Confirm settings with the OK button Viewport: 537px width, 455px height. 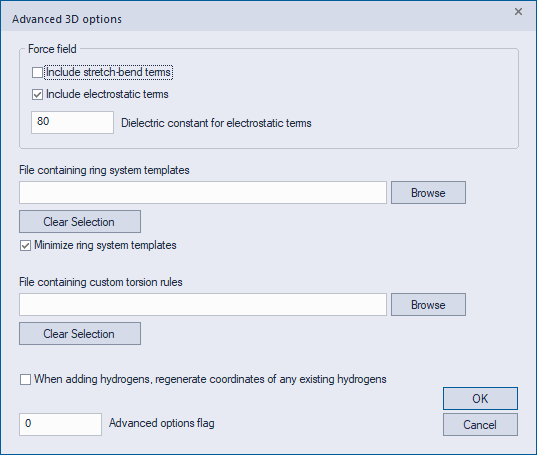pos(480,399)
